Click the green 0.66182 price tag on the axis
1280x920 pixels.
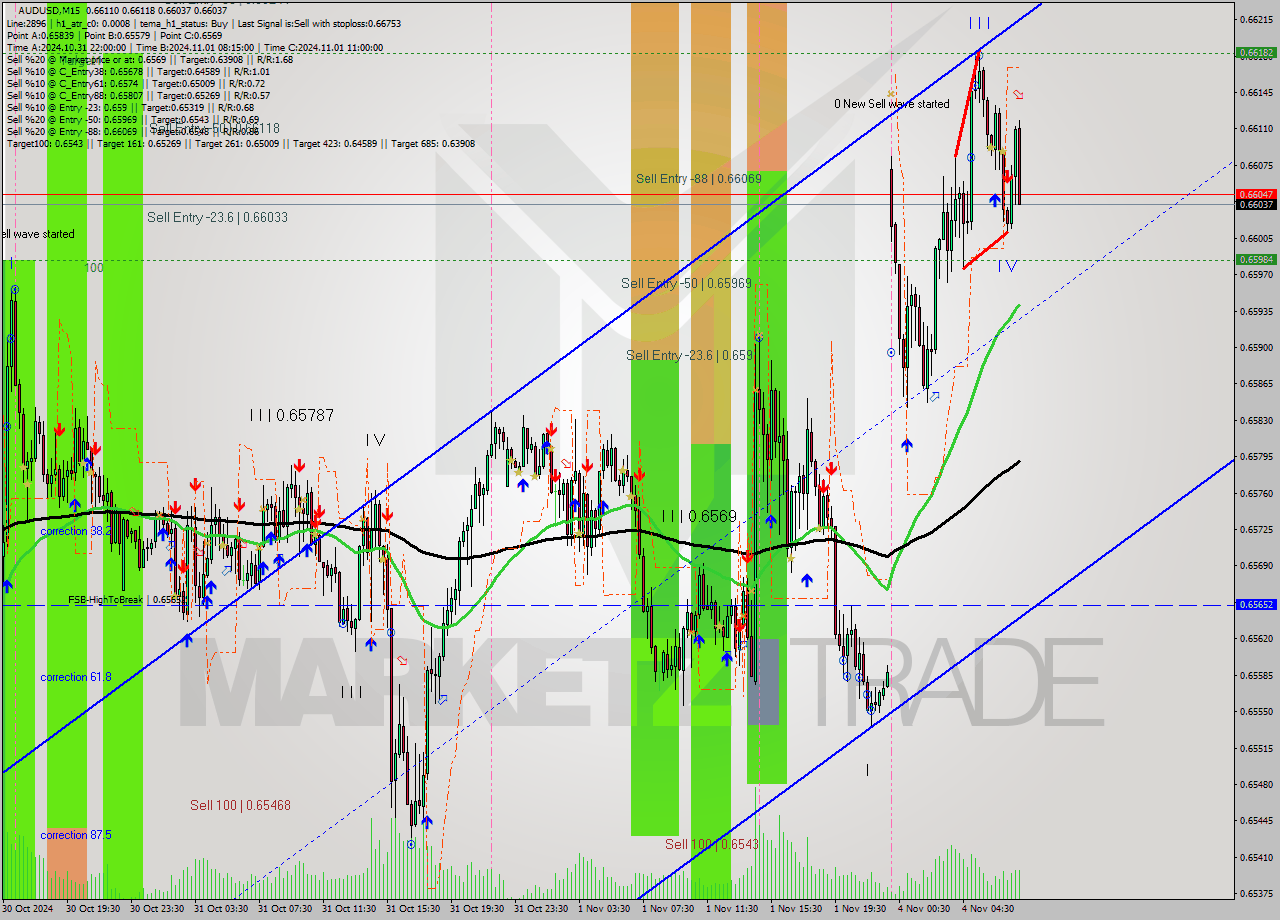[1256, 52]
